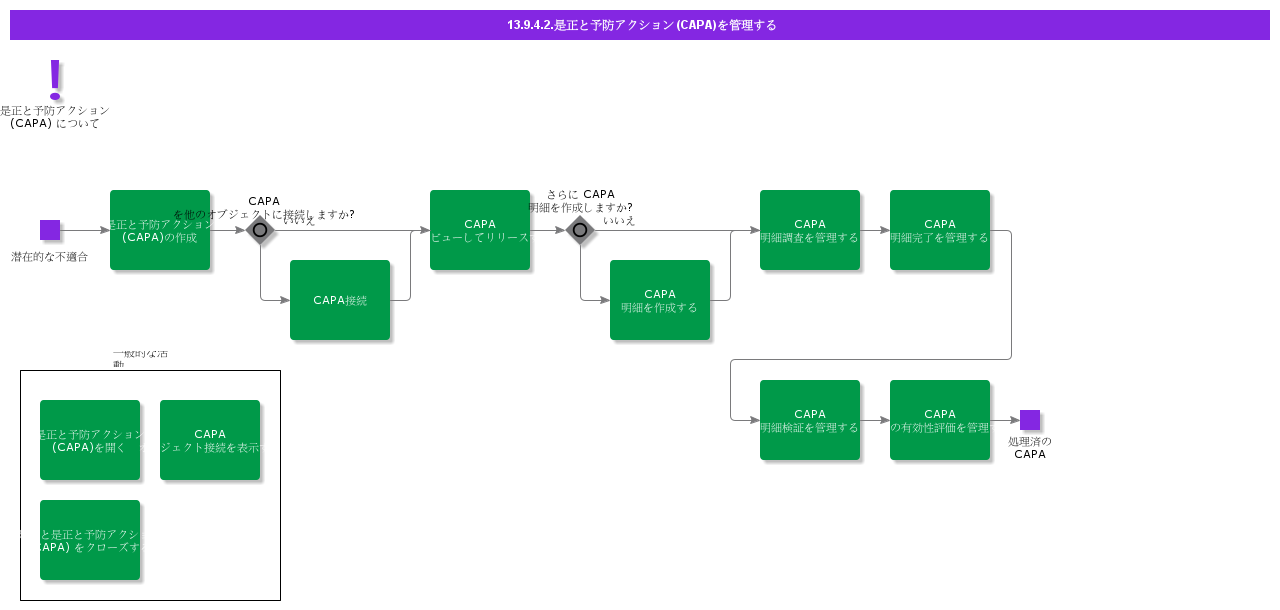
Task: Open the (CAPA) をクローズする general activity
Action: pyautogui.click(x=90, y=540)
